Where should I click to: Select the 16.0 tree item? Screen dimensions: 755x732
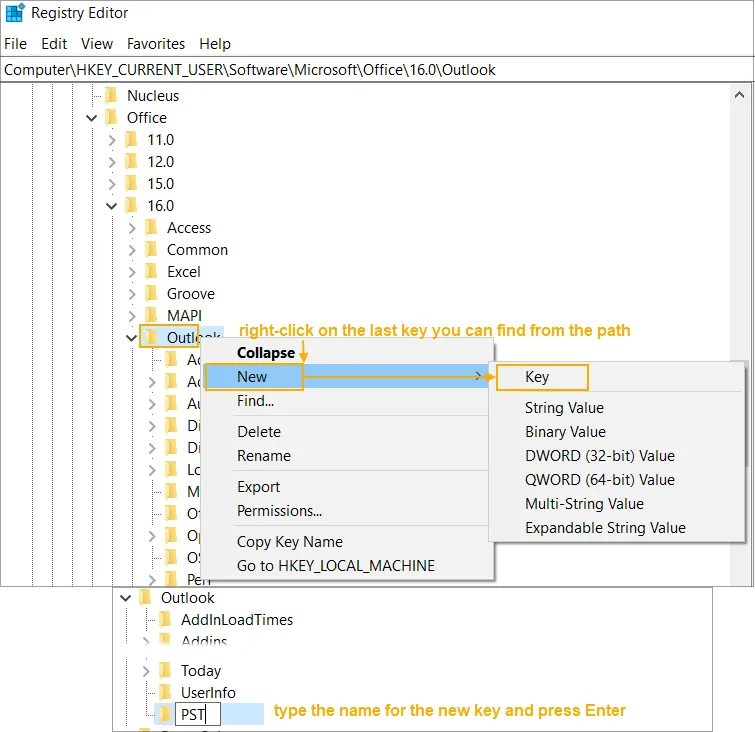click(x=160, y=206)
